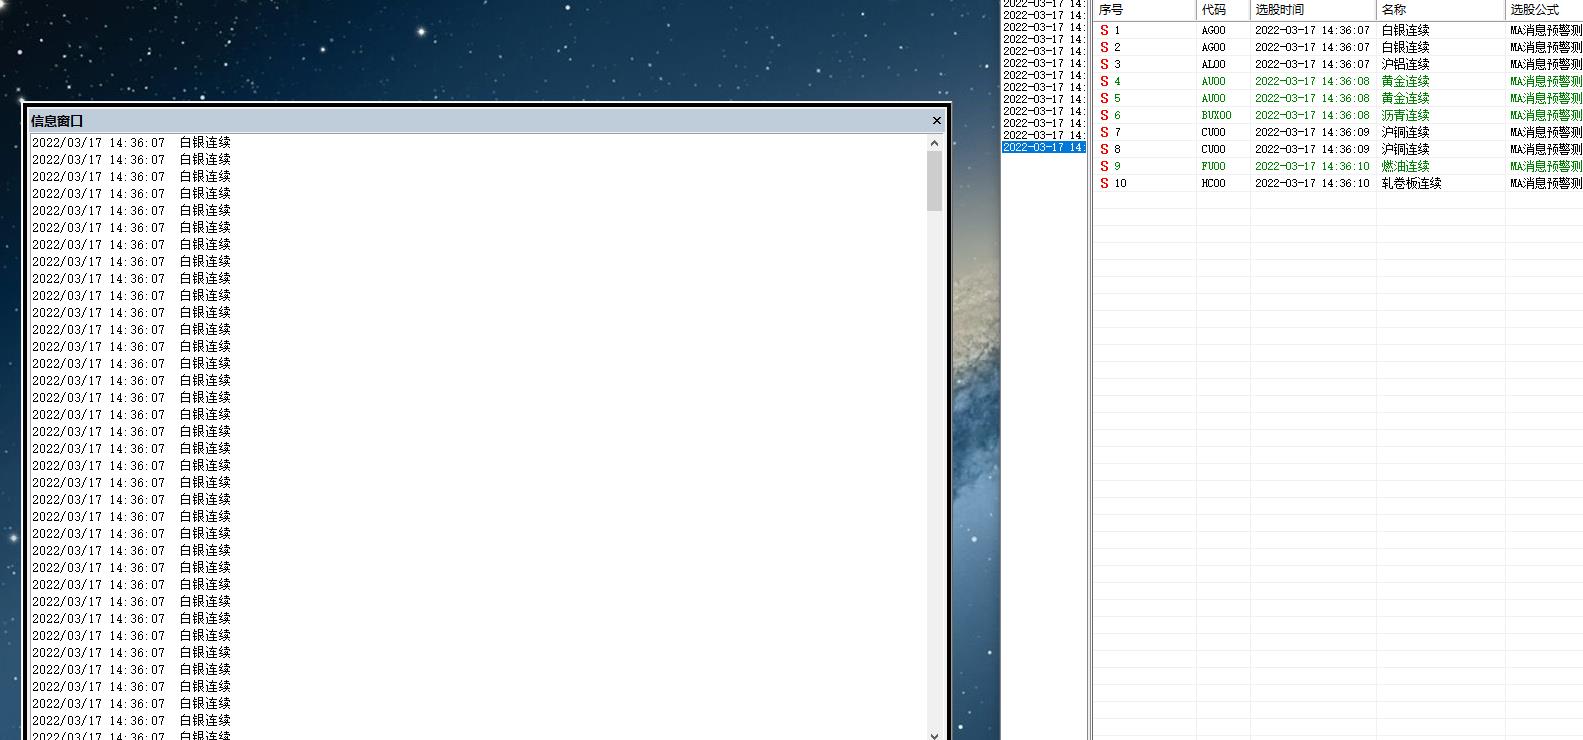Click the 信息窗口 scrollbar down arrow
Viewport: 1583px width, 740px height.
pos(935,734)
